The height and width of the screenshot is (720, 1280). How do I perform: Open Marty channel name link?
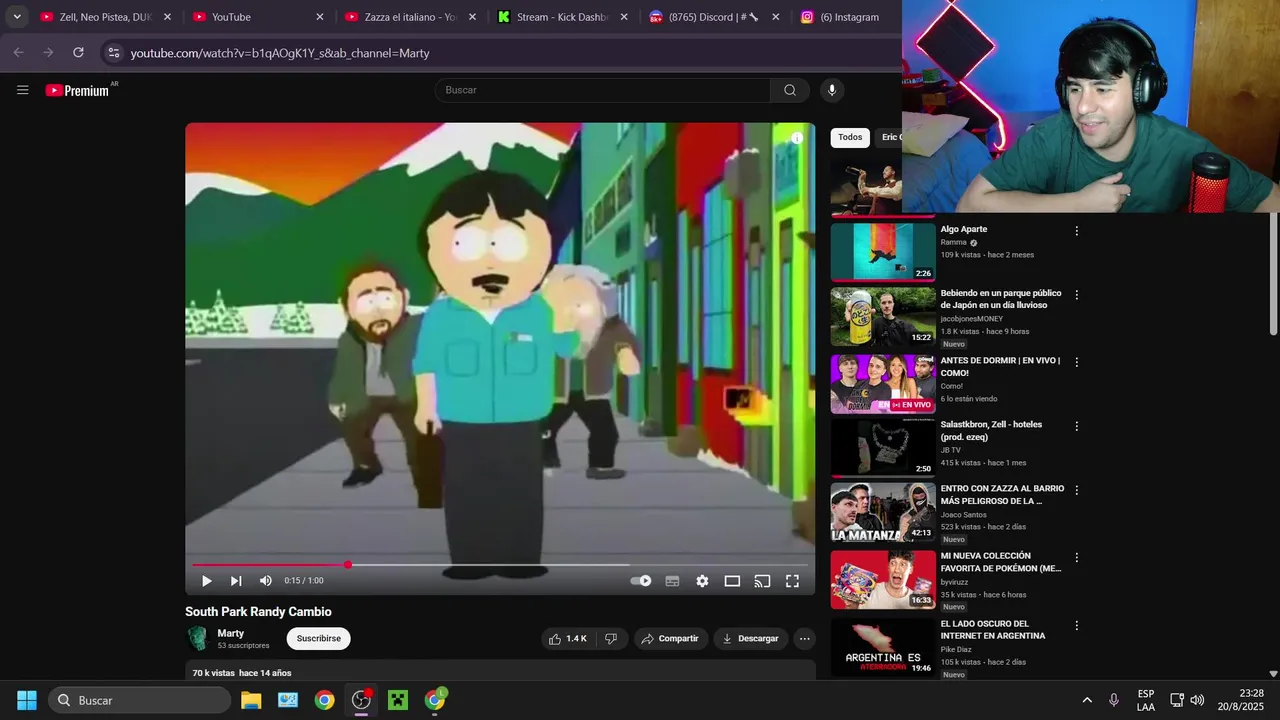tap(231, 633)
